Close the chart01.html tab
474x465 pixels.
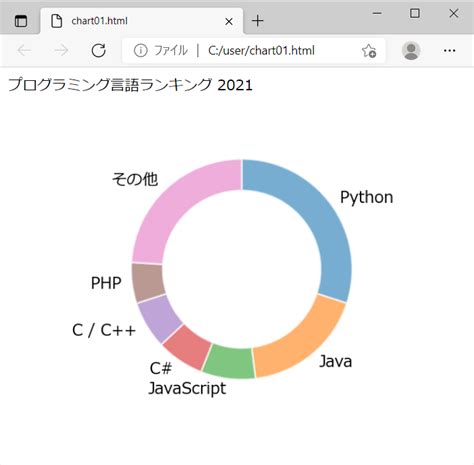pyautogui.click(x=229, y=22)
